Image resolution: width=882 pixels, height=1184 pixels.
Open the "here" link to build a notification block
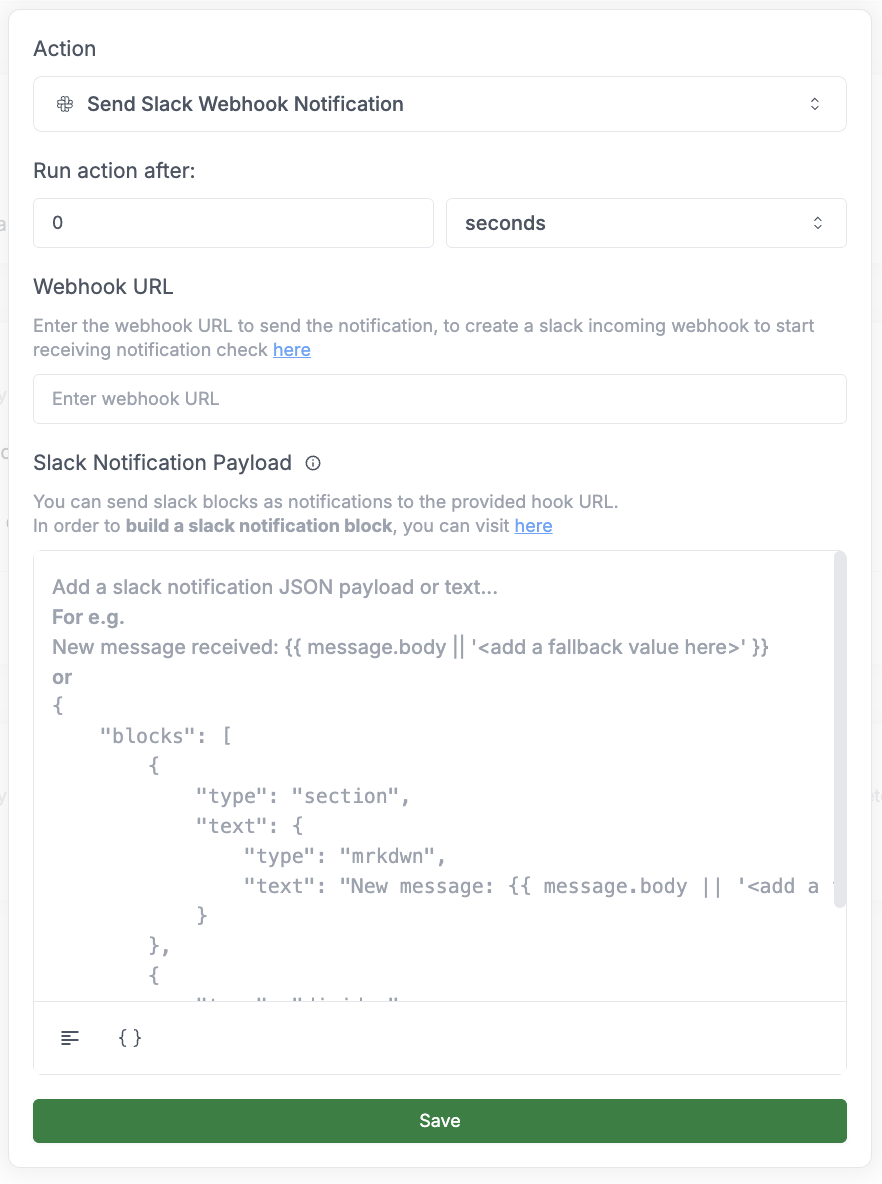(x=533, y=525)
